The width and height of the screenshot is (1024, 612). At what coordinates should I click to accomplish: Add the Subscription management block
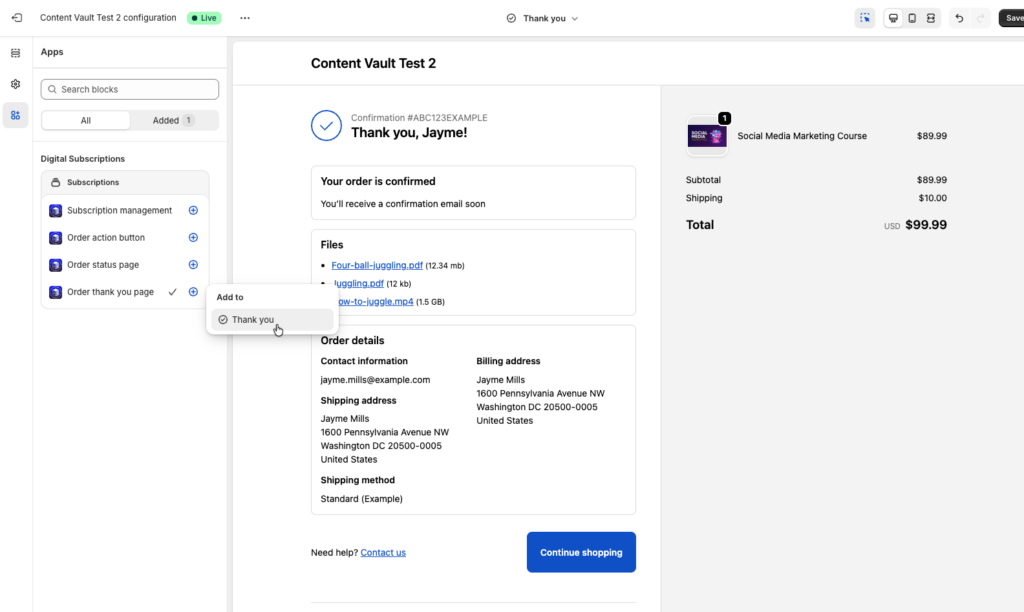[193, 210]
